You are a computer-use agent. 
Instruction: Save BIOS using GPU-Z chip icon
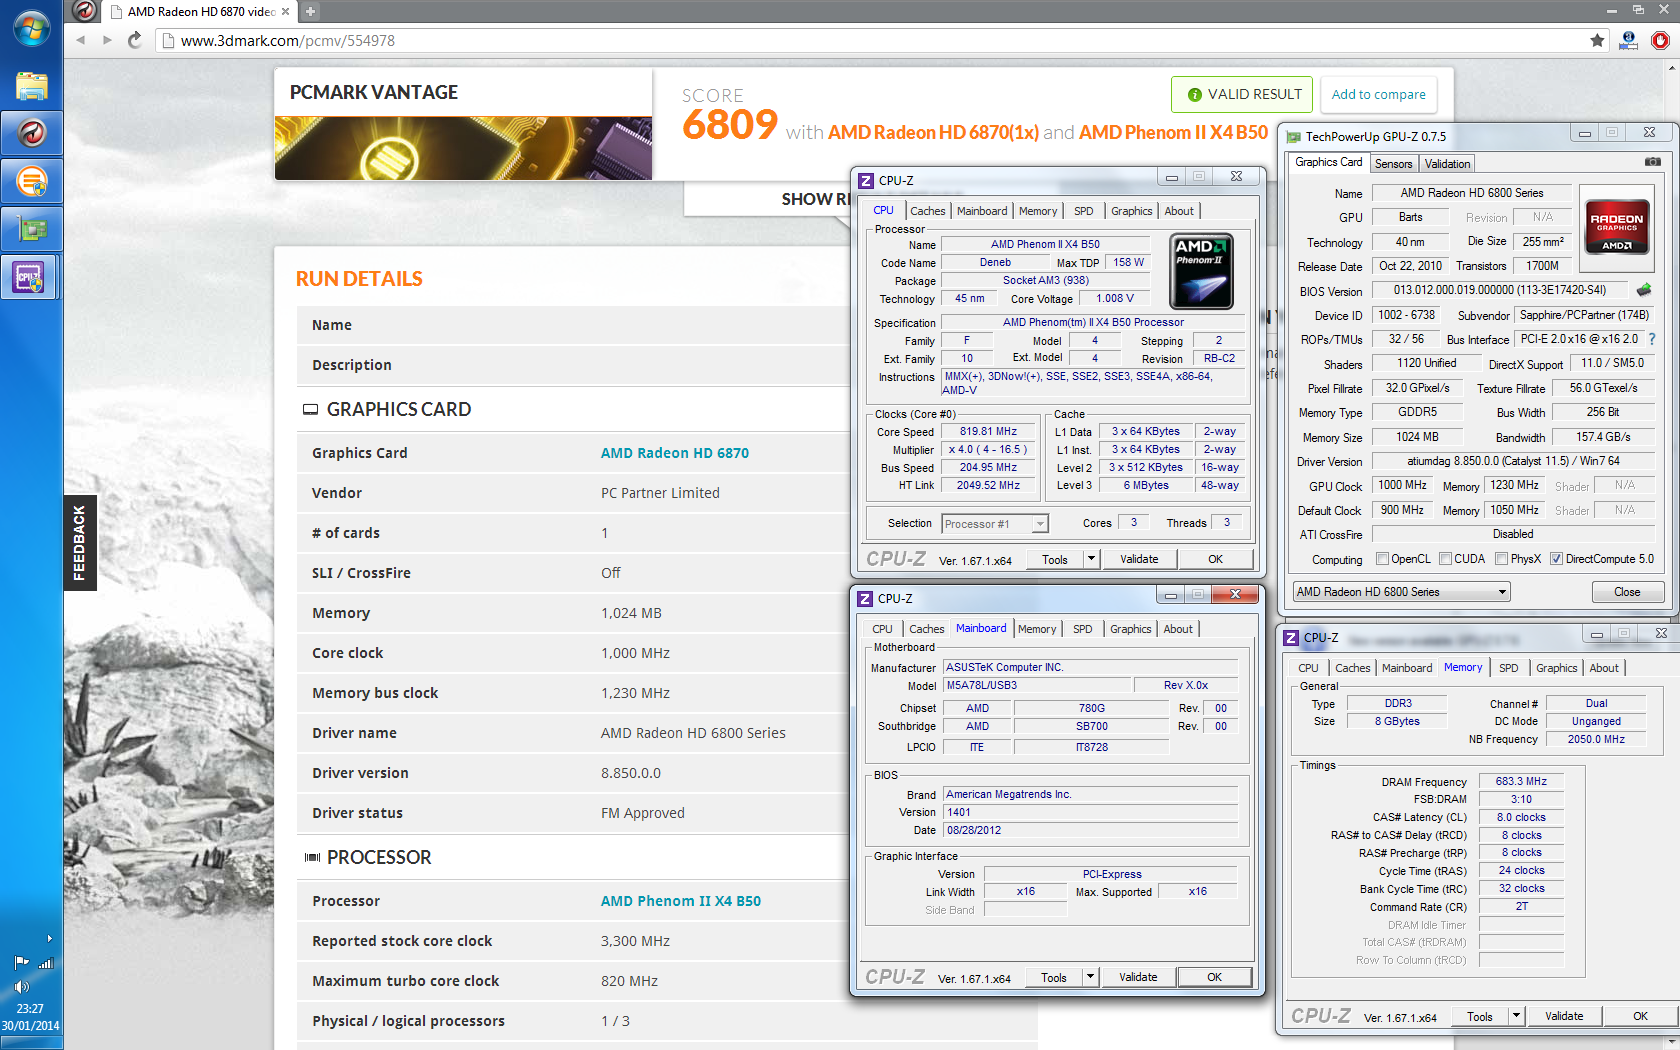(1644, 290)
